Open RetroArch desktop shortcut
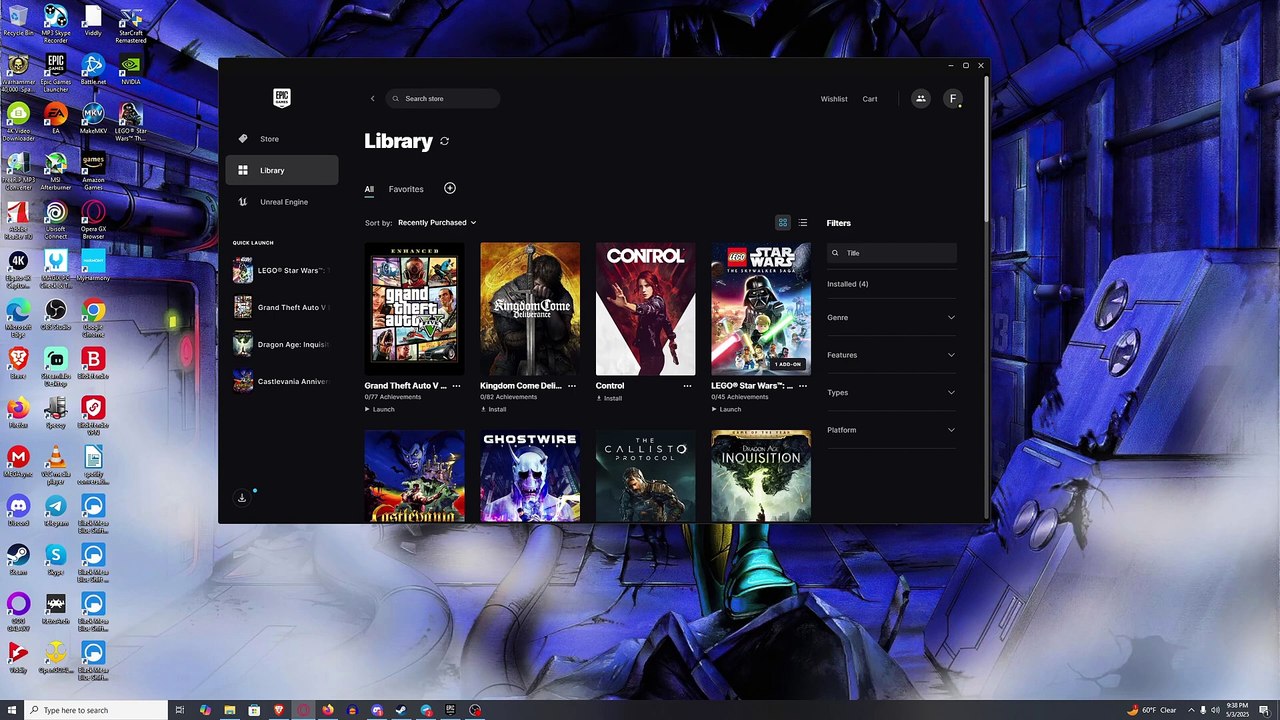1280x720 pixels. 56,608
